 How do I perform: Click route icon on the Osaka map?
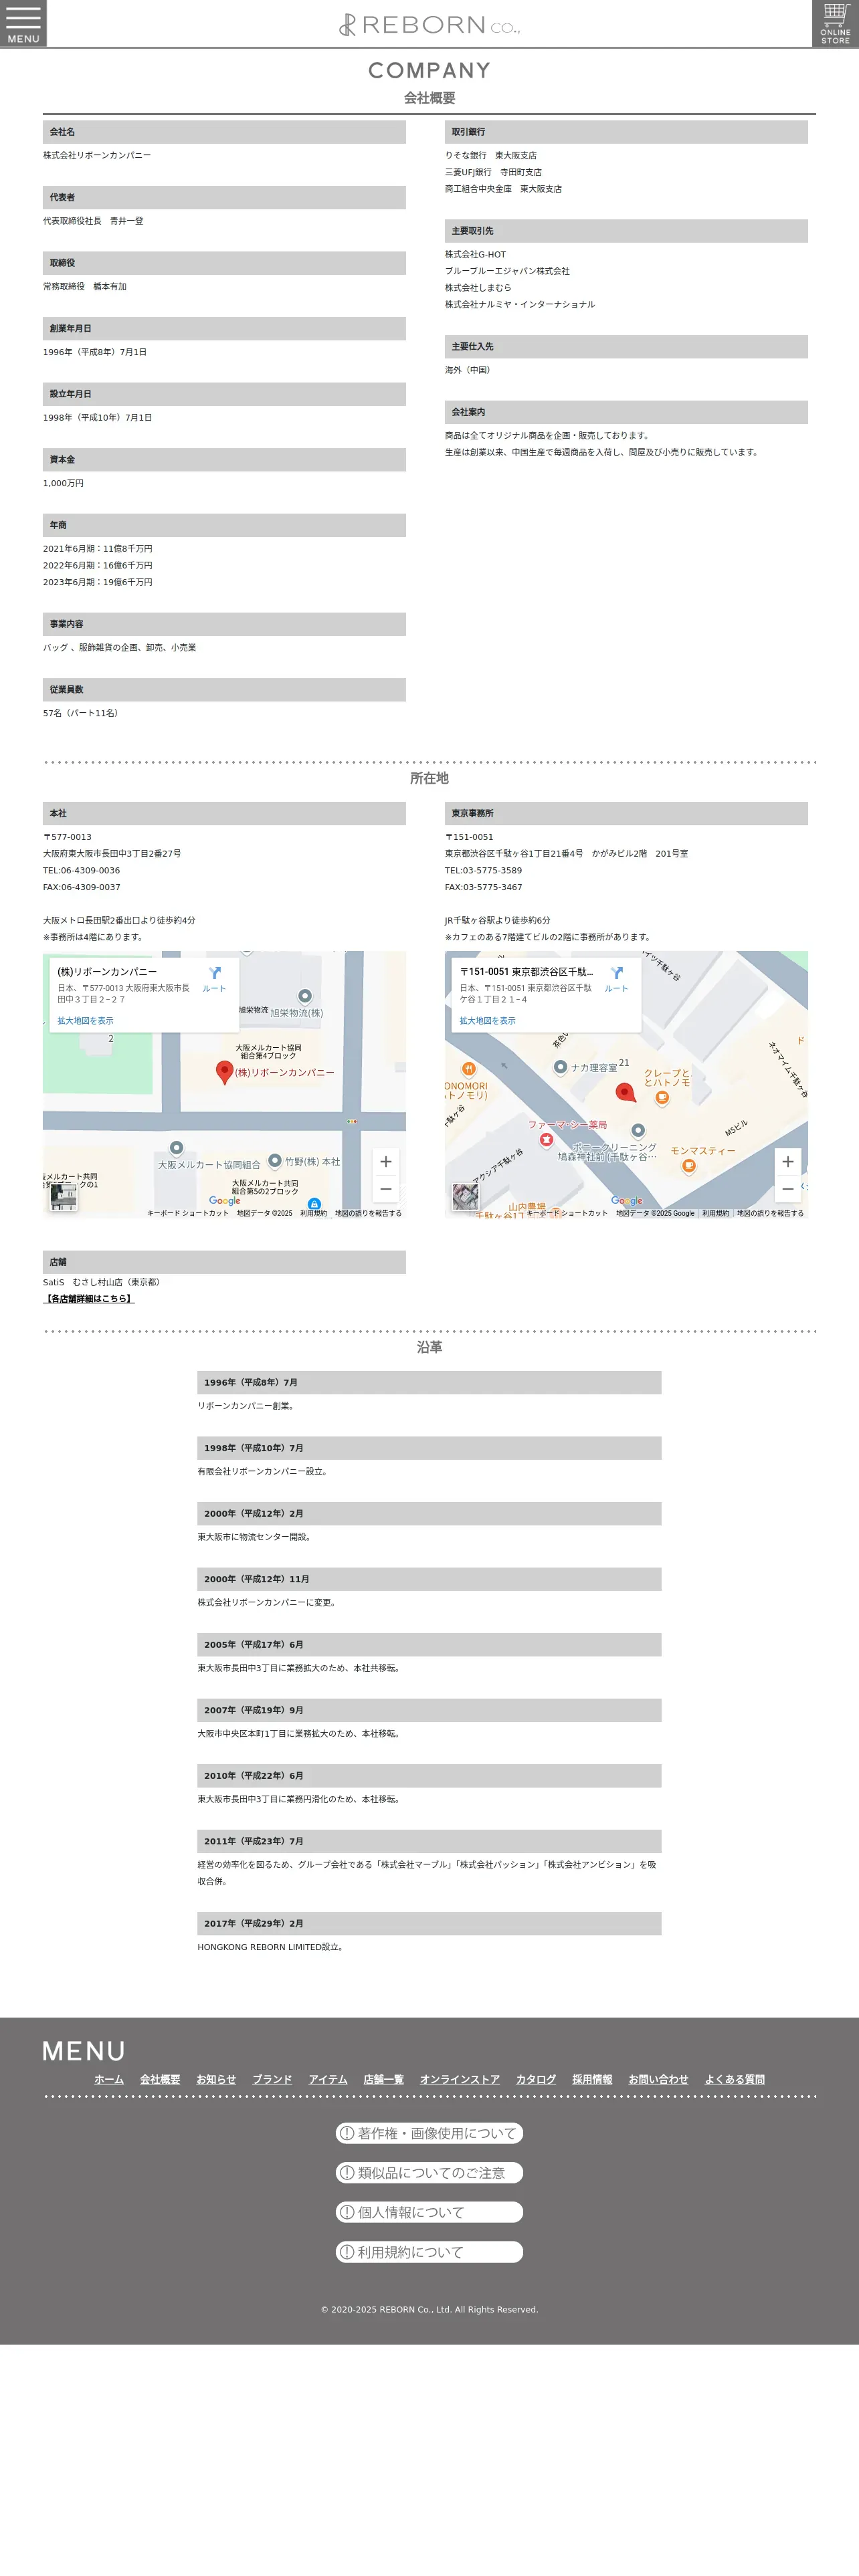(214, 978)
